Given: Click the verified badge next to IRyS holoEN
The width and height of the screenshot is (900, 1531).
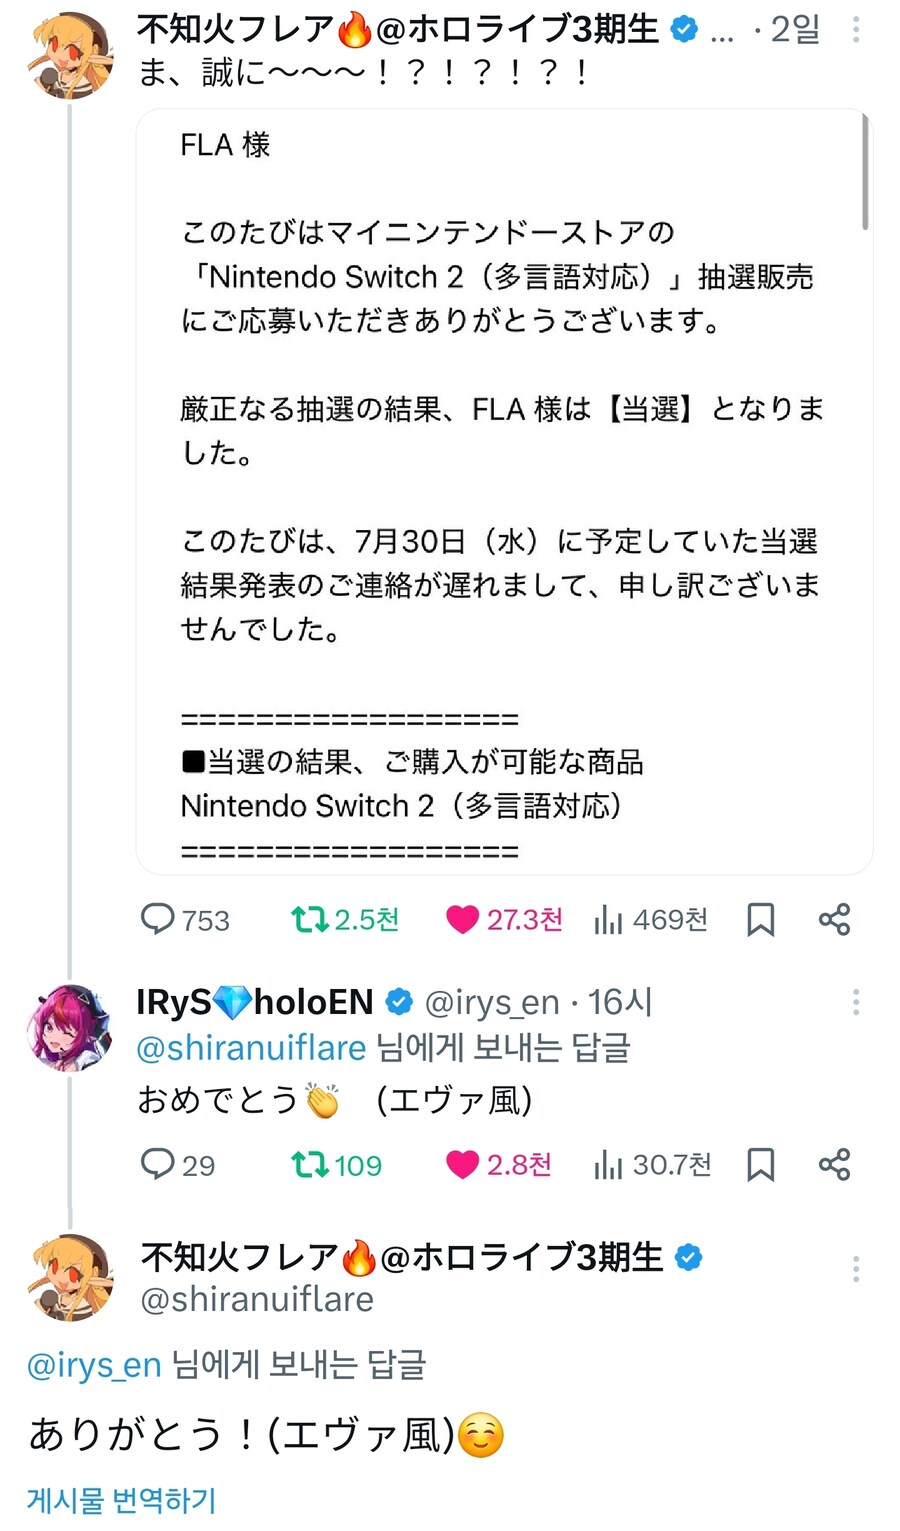Looking at the screenshot, I should click(399, 1000).
